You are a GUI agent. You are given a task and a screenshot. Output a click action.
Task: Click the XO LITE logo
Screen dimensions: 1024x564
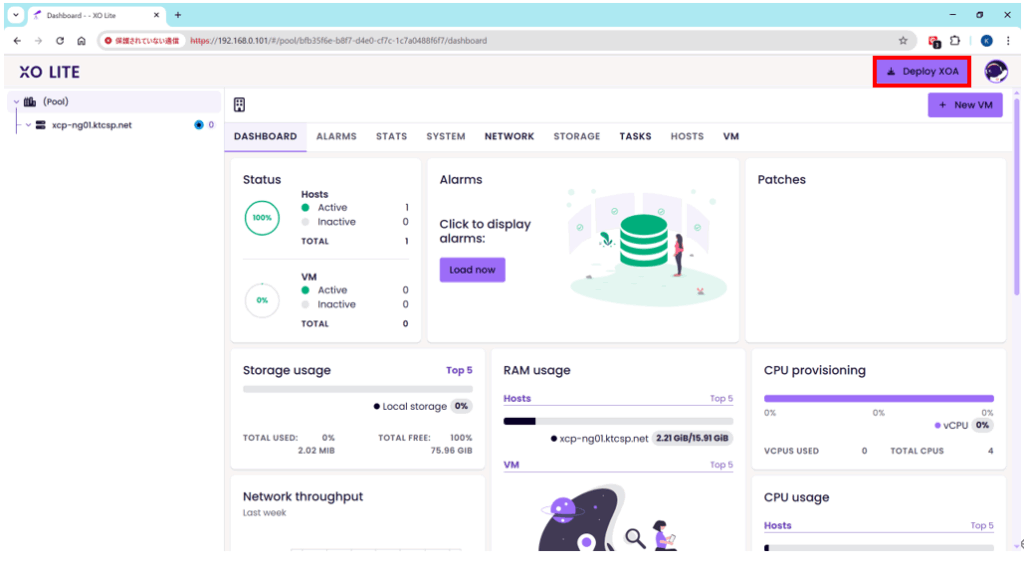[x=49, y=72]
